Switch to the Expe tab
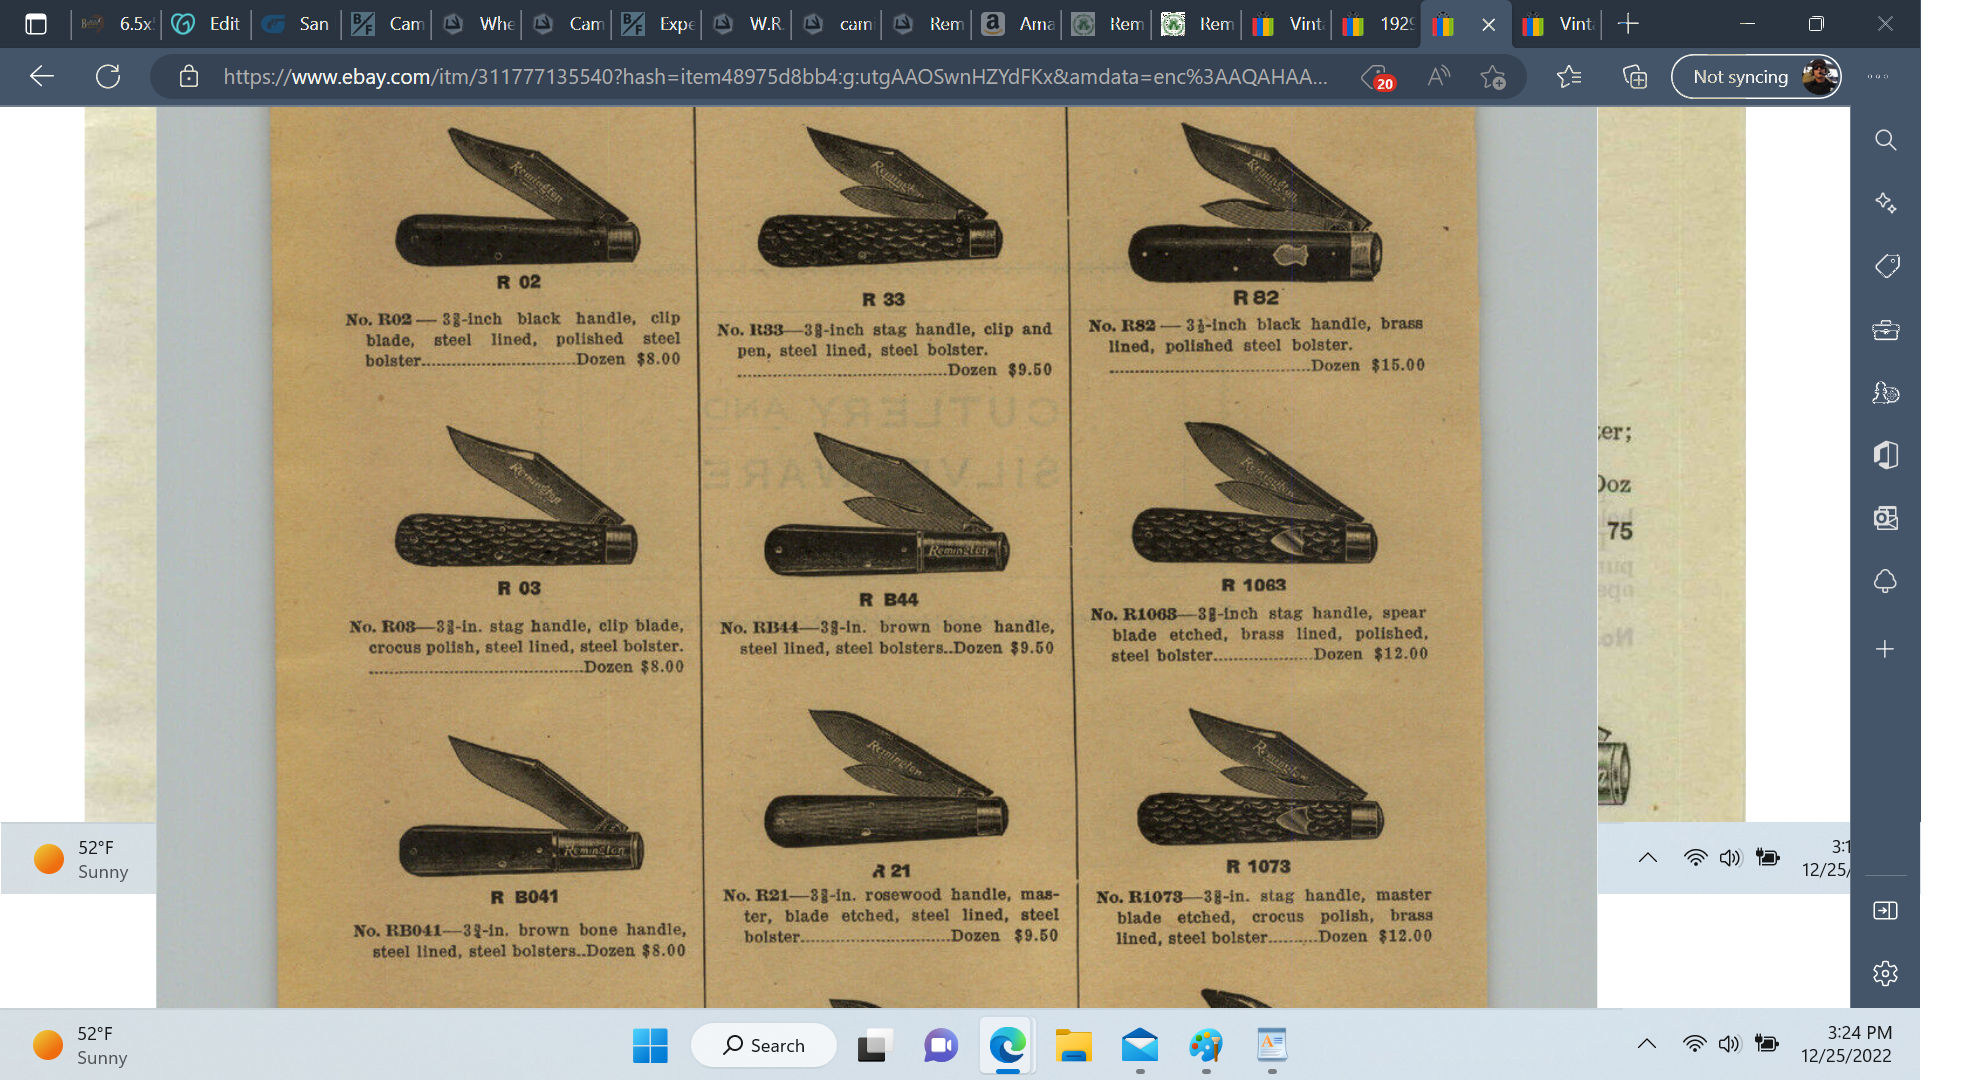This screenshot has width=1974, height=1080. (x=657, y=24)
